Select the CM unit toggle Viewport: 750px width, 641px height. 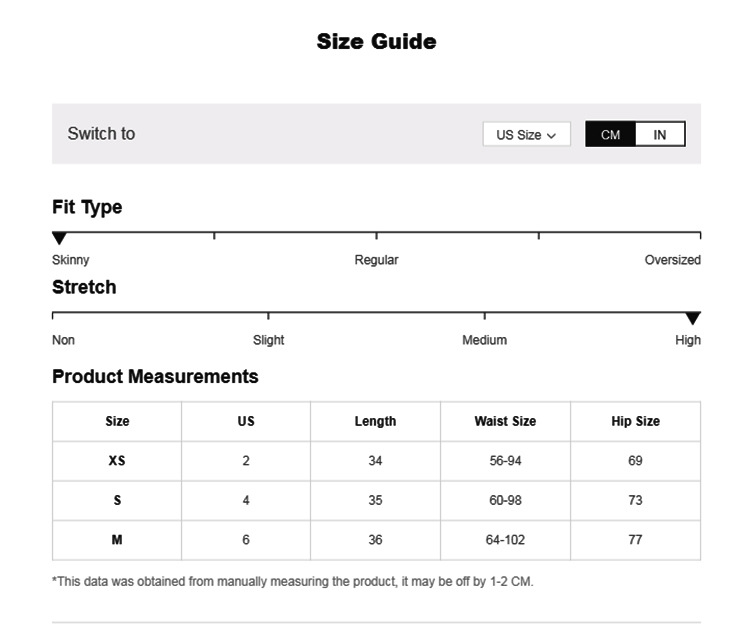pos(610,135)
